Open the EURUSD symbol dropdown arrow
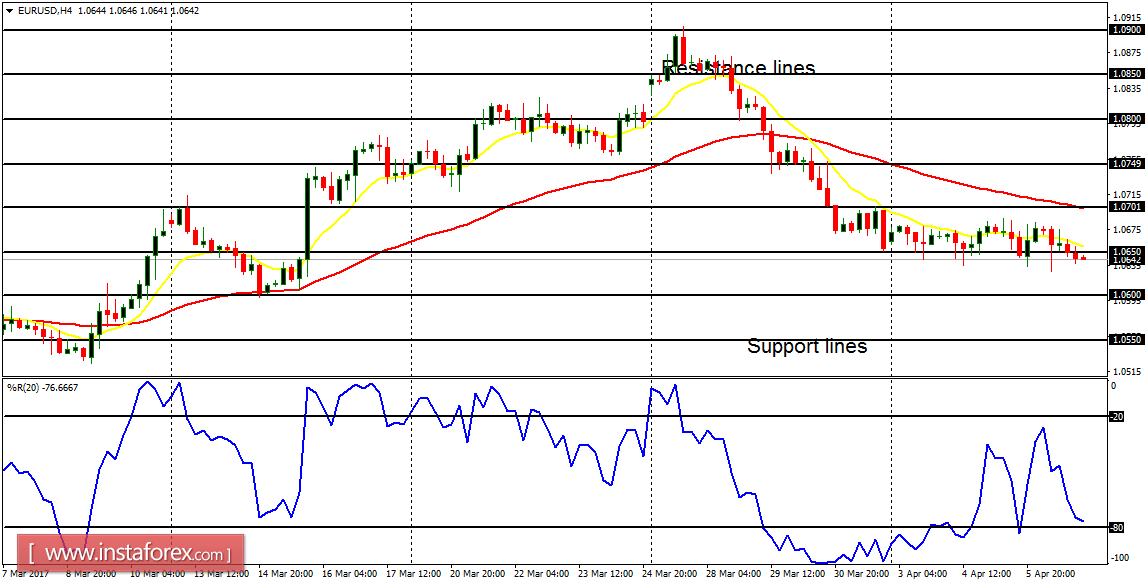The image size is (1147, 585). click(10, 8)
